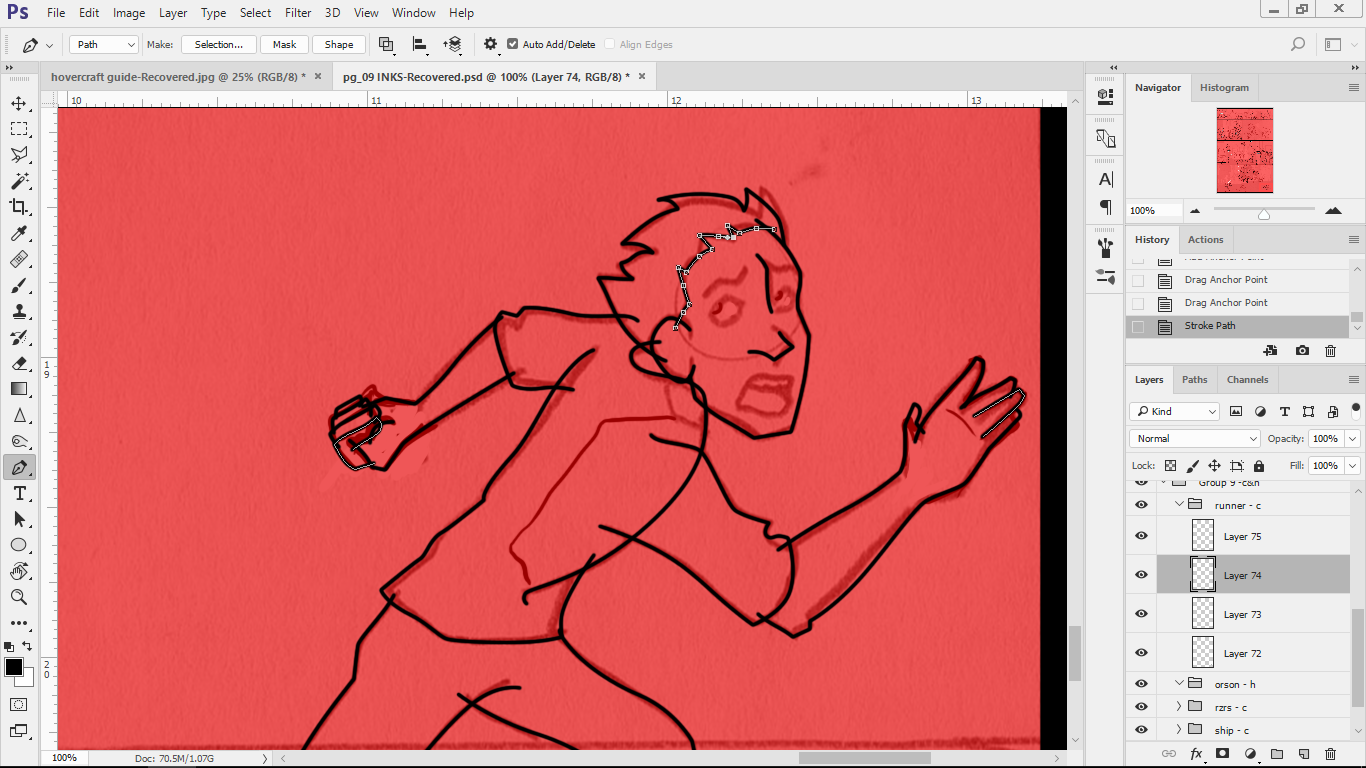This screenshot has width=1366, height=768.
Task: Expand the ship - c layer group
Action: click(x=1179, y=730)
